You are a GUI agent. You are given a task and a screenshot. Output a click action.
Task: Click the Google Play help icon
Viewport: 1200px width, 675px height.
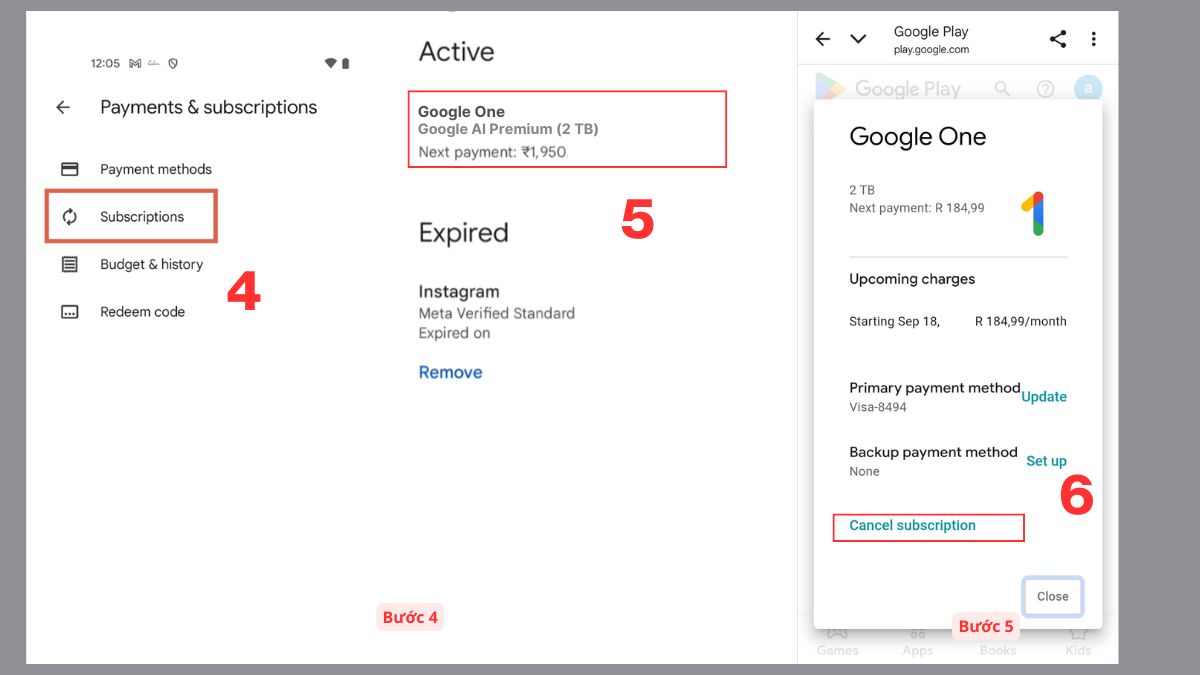pos(1045,89)
